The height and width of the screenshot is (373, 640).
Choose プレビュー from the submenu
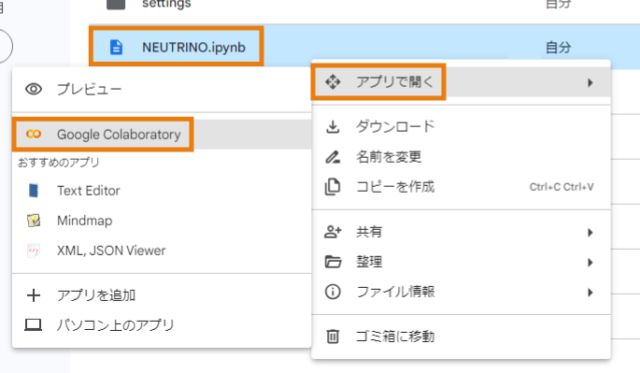coord(162,89)
